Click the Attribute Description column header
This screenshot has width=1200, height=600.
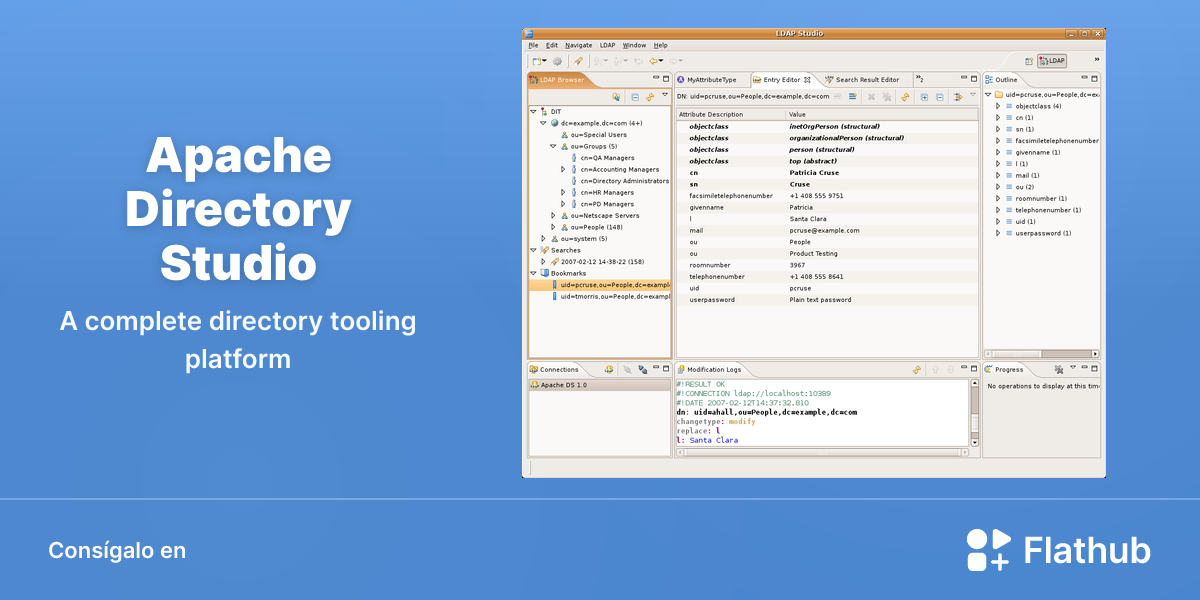pyautogui.click(x=730, y=115)
